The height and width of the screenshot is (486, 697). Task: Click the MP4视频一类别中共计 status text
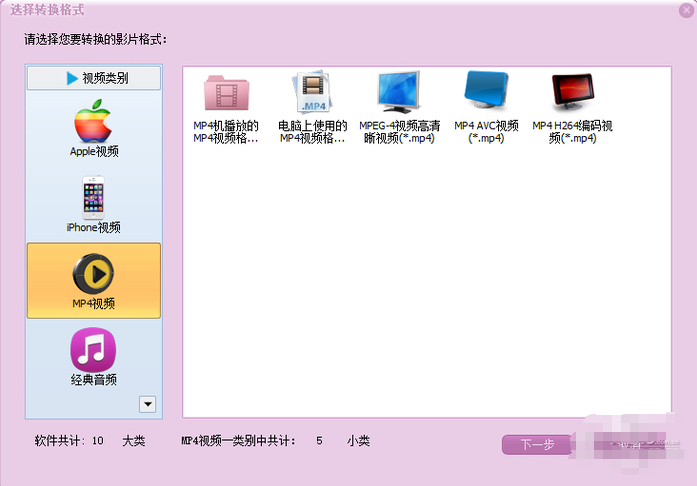tap(238, 441)
